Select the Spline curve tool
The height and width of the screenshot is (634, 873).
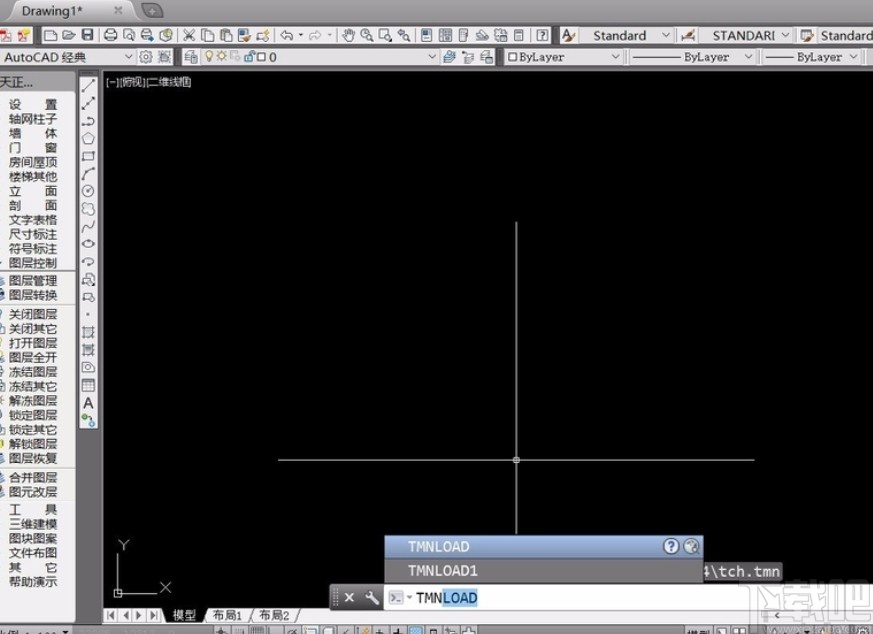coord(88,226)
